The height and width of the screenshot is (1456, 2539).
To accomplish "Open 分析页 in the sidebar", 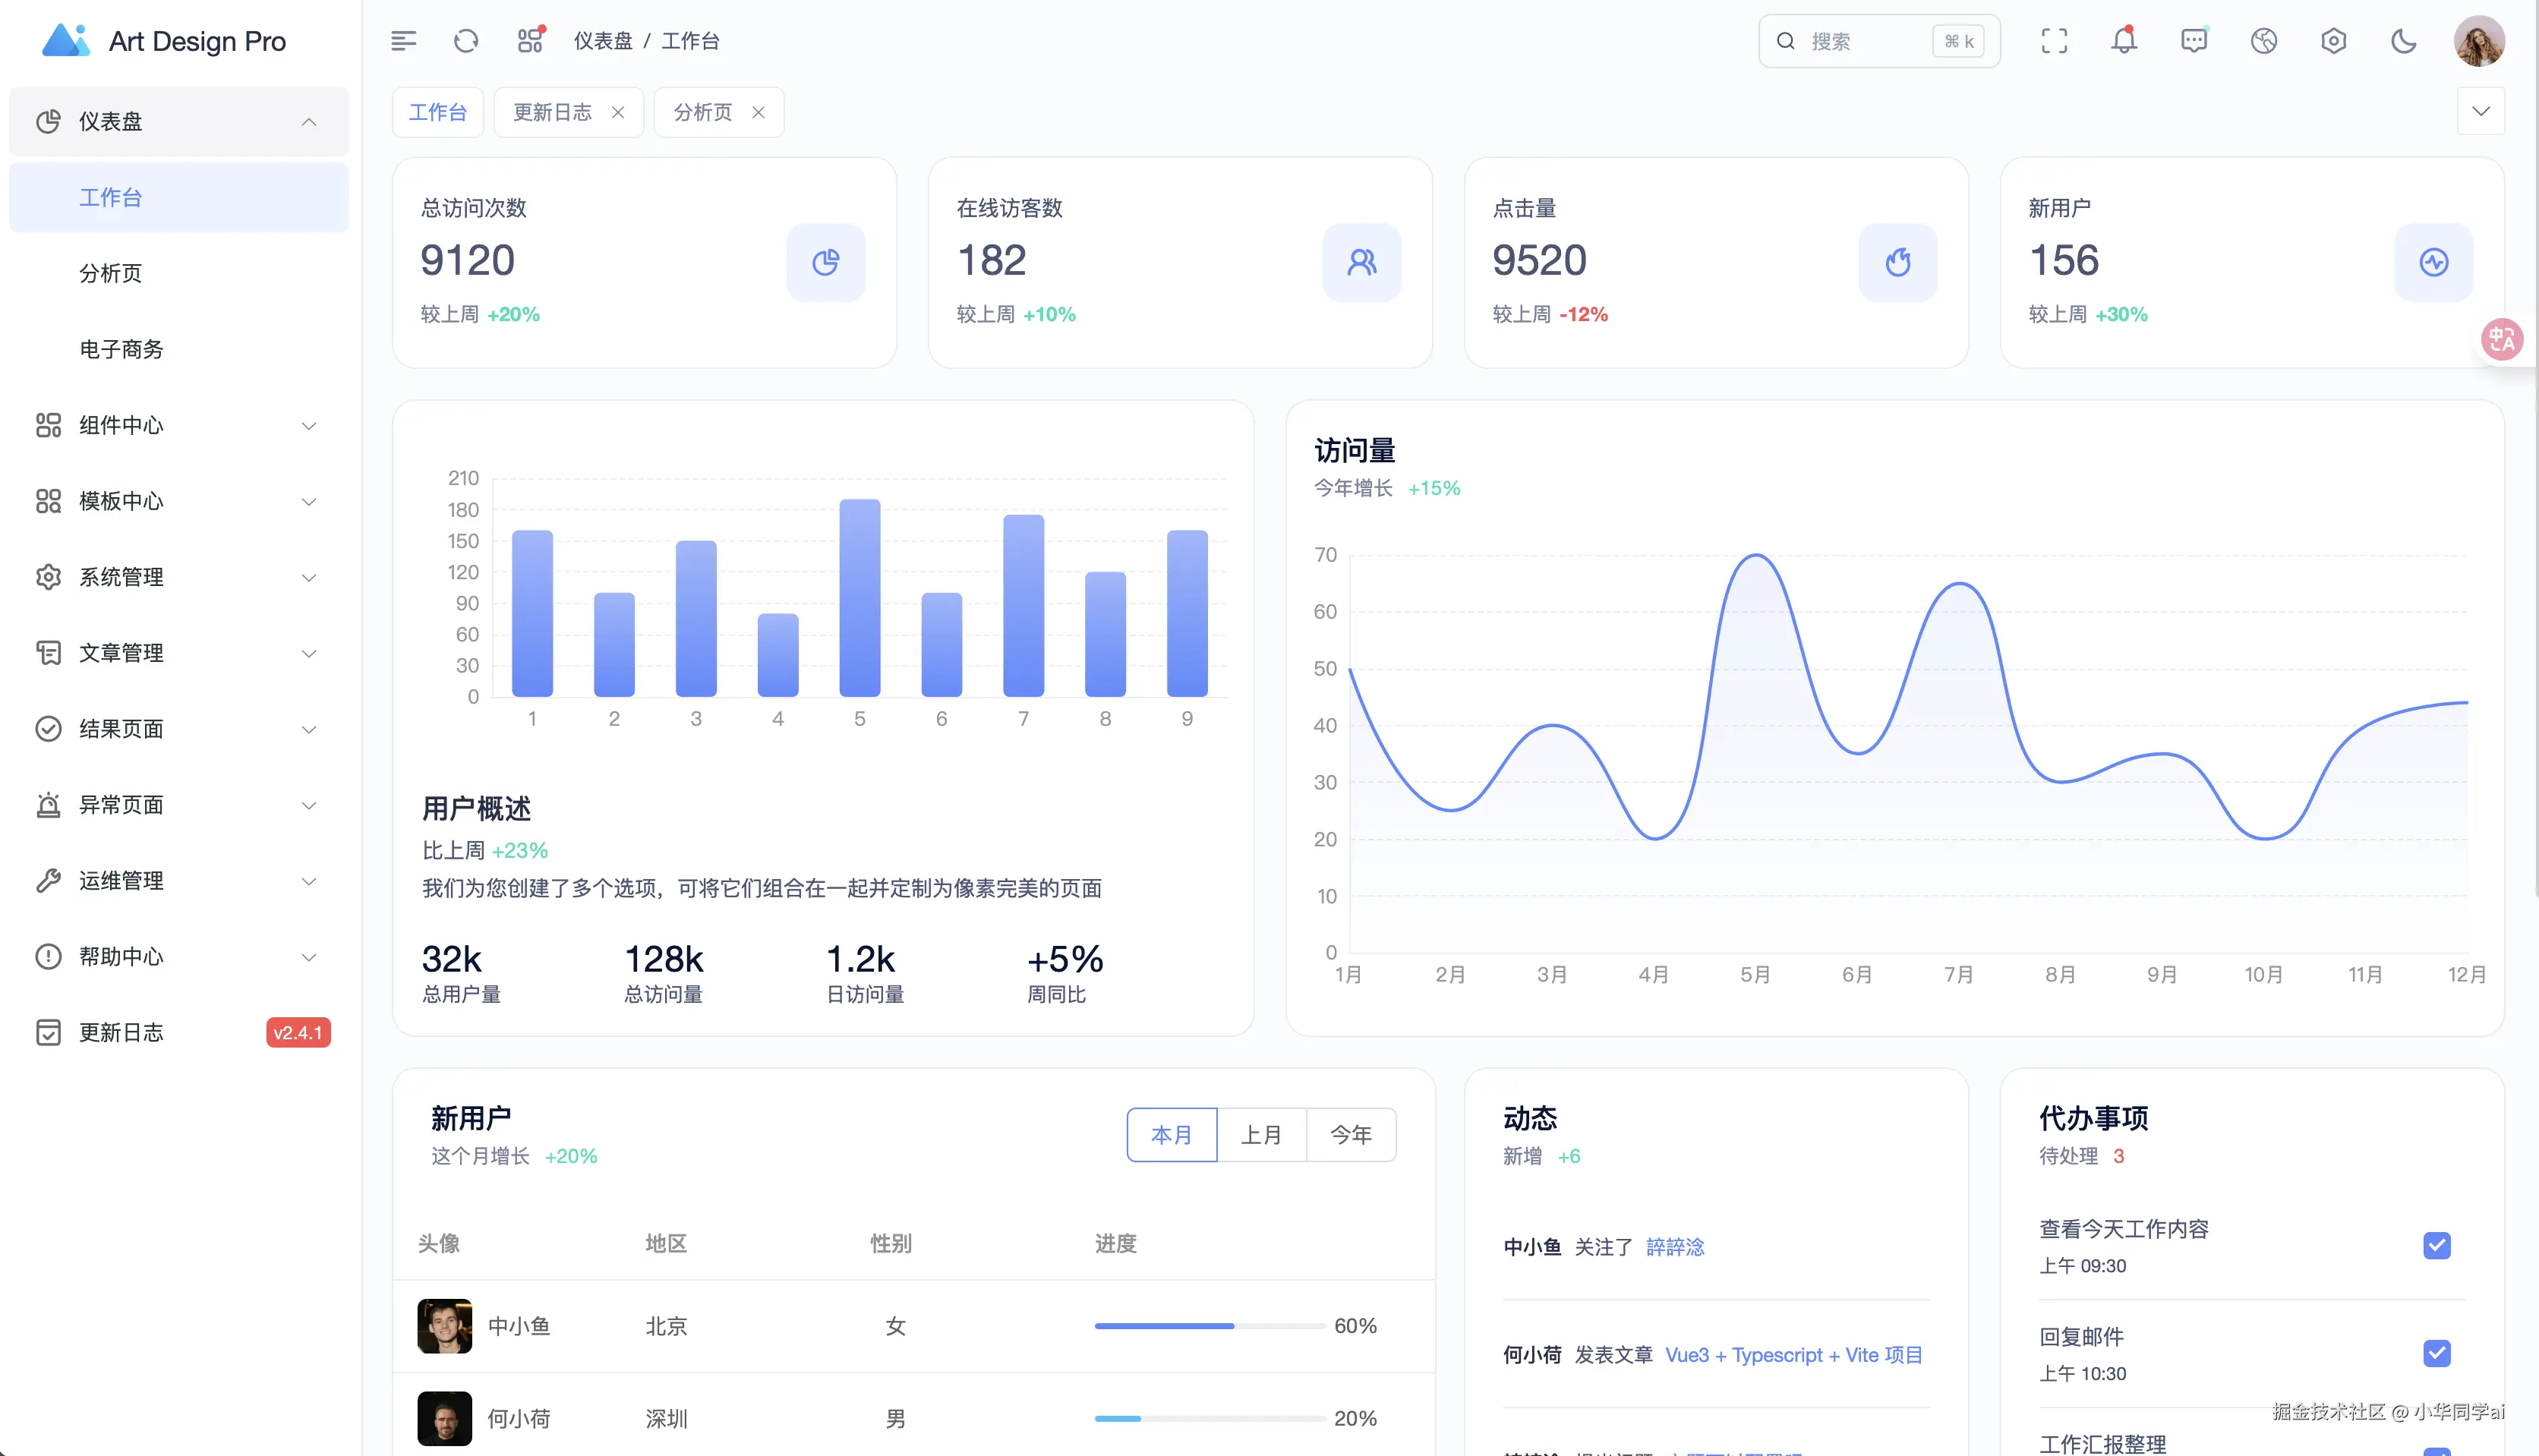I will pos(111,273).
